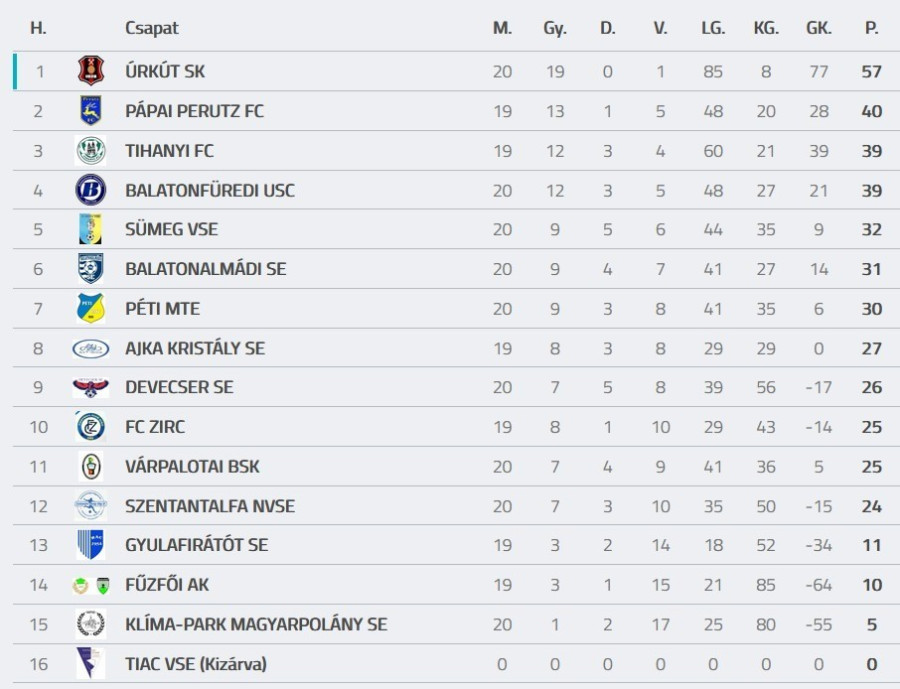Screen dimensions: 900x689
Task: Click the GK. goal difference header
Action: click(x=819, y=28)
